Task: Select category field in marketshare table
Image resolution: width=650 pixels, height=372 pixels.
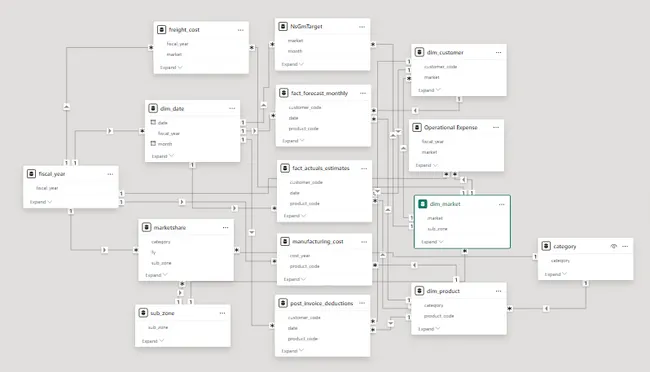Action: [x=161, y=241]
